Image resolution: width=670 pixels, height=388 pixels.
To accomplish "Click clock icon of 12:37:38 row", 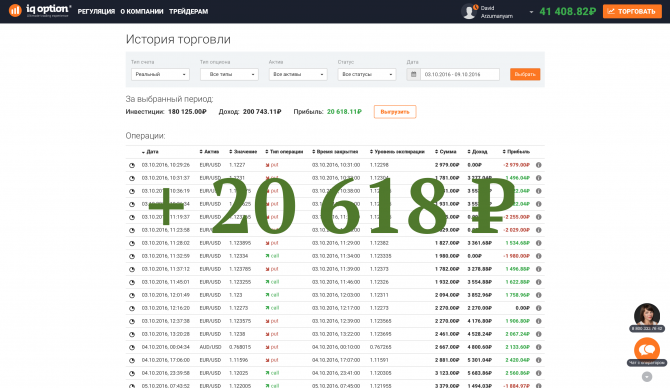I will [132, 321].
